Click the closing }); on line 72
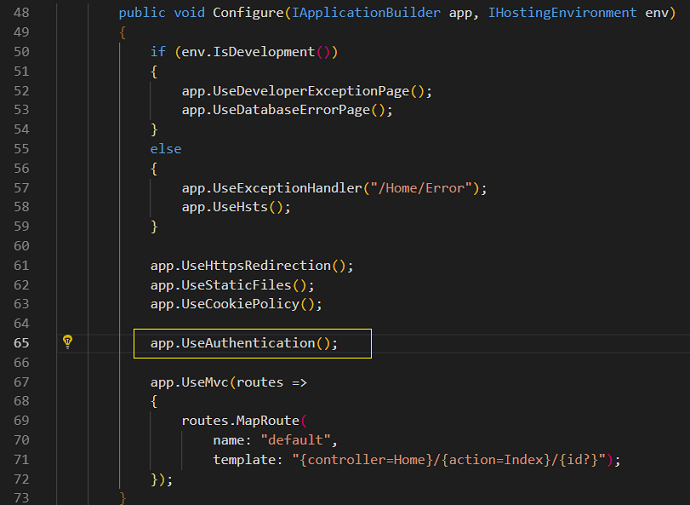The height and width of the screenshot is (505, 690). click(161, 479)
